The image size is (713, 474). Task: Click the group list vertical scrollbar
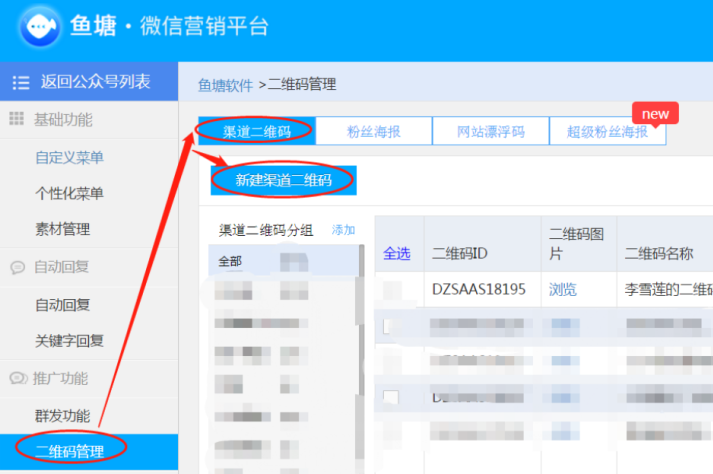coord(362,318)
